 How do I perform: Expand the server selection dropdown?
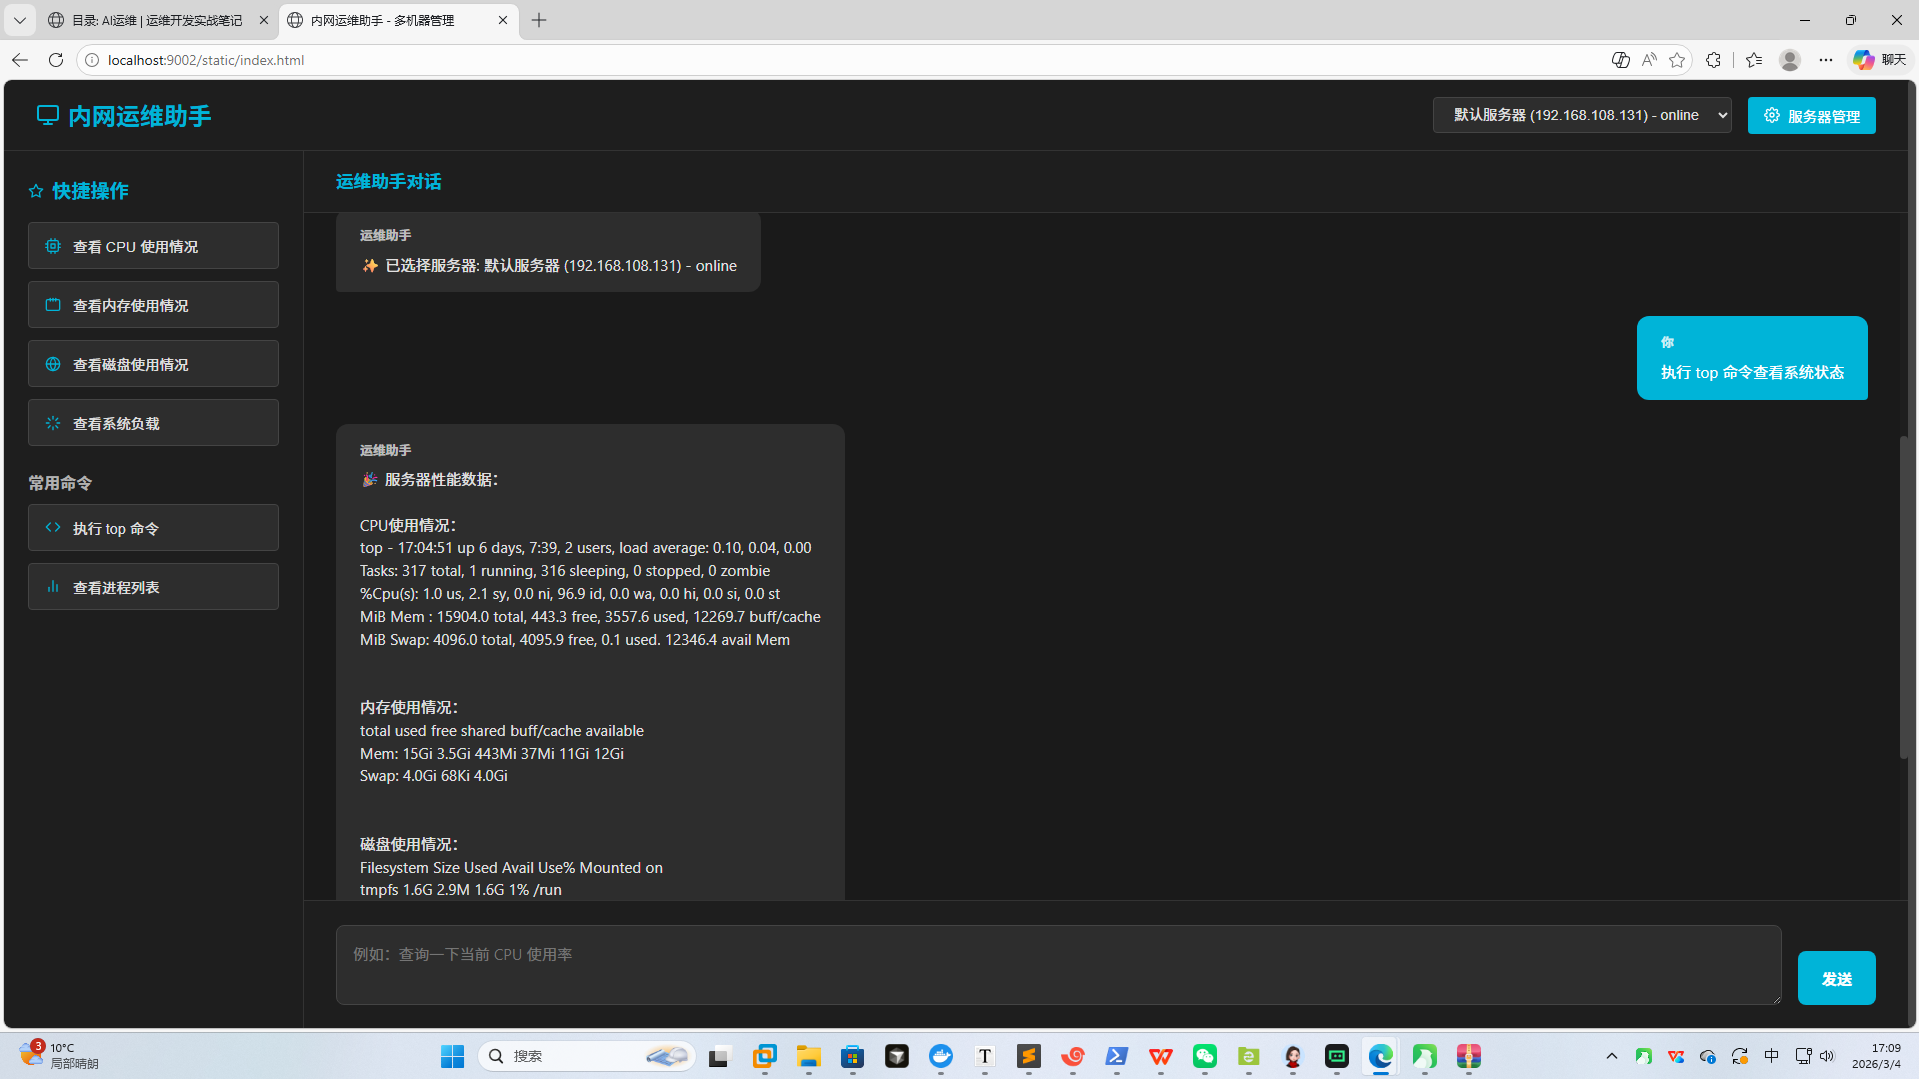[1582, 115]
